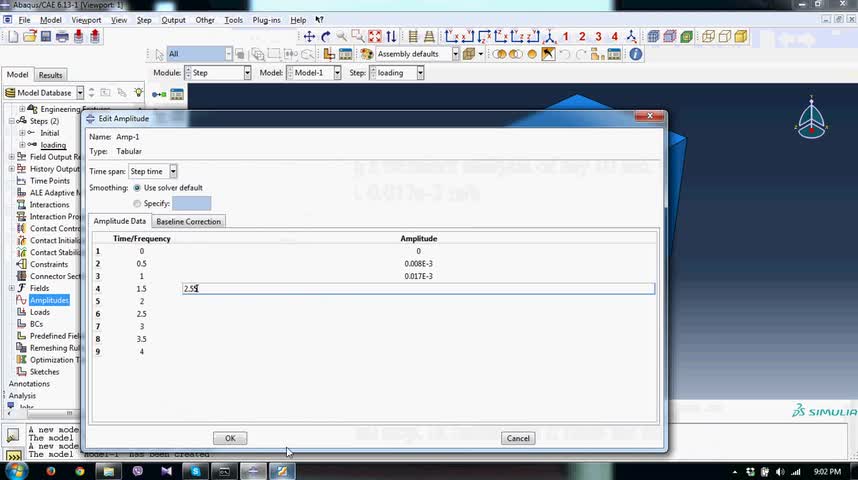Viewport: 858px width, 480px height.
Task: Select the Pan View tool
Action: [x=309, y=37]
